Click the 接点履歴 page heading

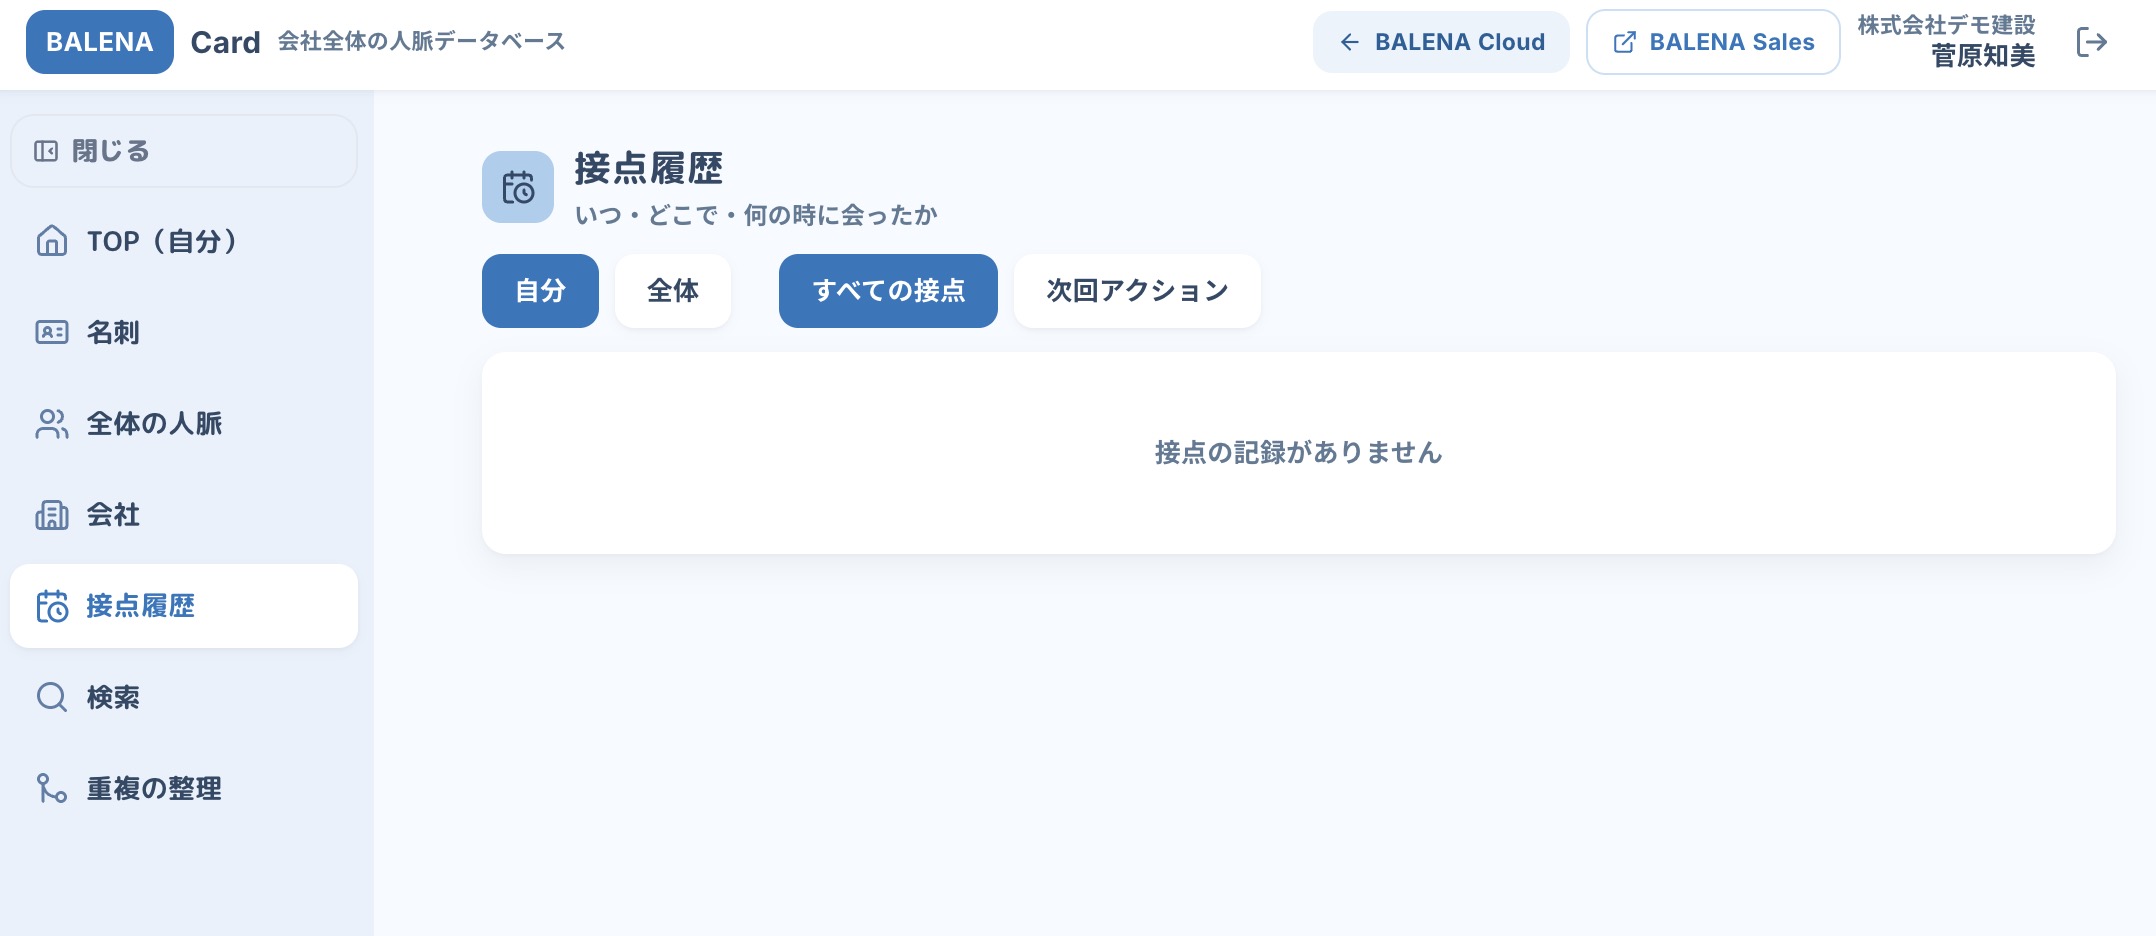[x=648, y=168]
